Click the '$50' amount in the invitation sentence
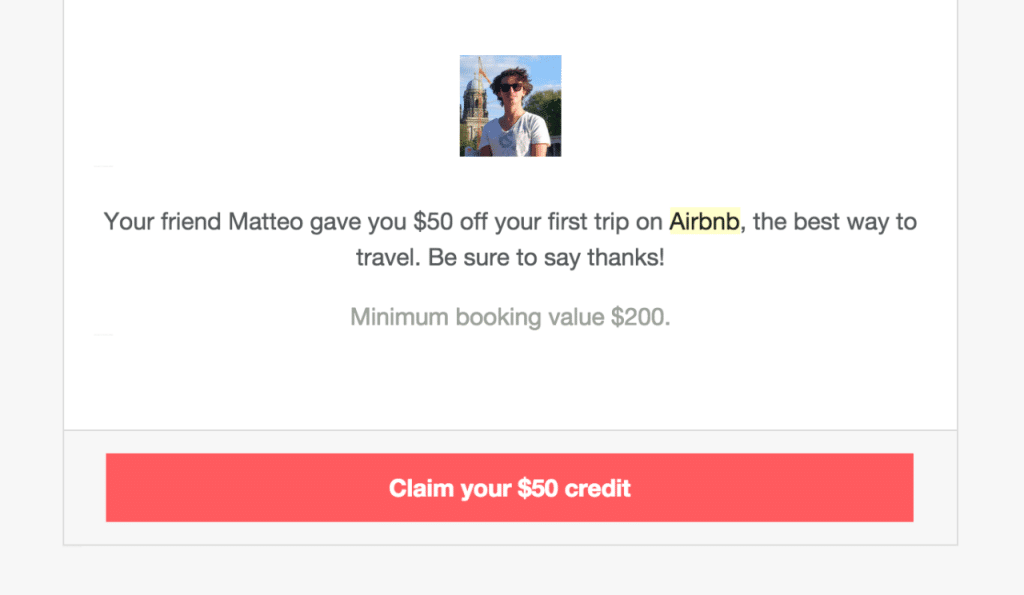The height and width of the screenshot is (595, 1024). pyautogui.click(x=433, y=221)
